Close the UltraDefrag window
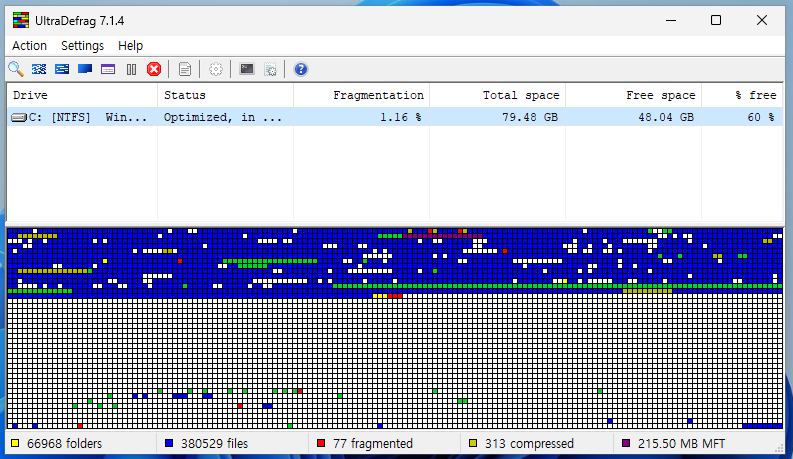The height and width of the screenshot is (459, 793). tap(762, 20)
